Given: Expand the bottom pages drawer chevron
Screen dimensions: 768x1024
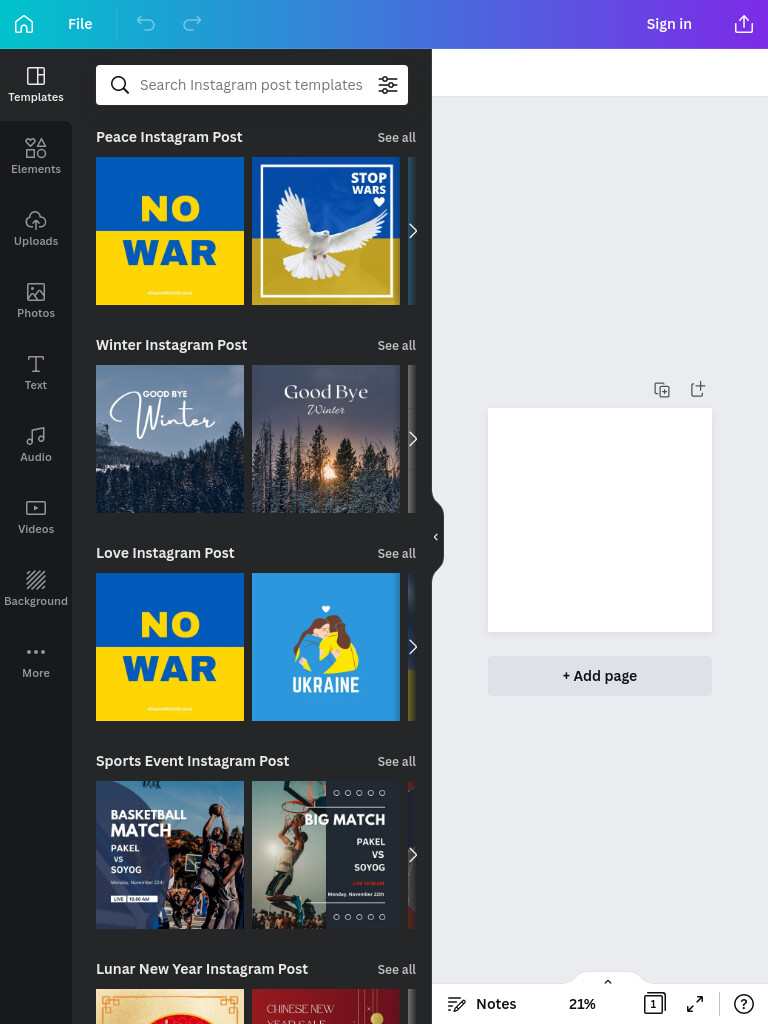Looking at the screenshot, I should point(608,981).
